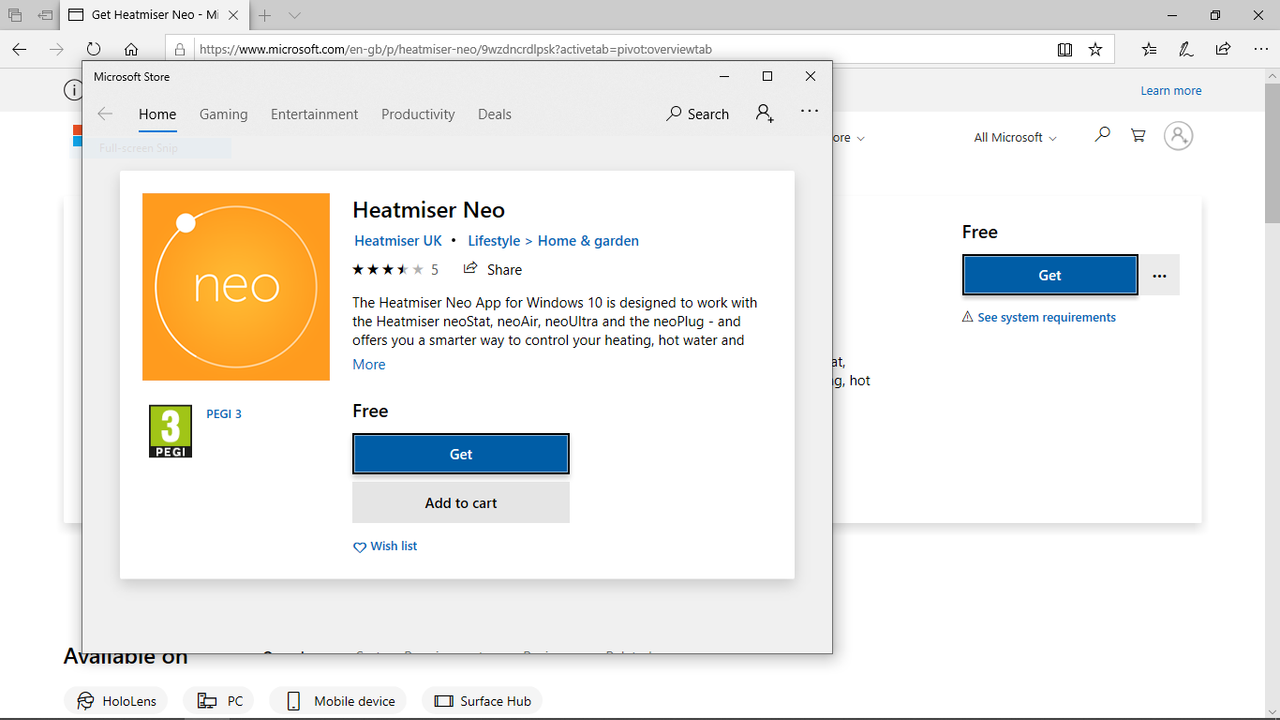Select the Get Heatmiser Neo browser tab

(x=153, y=15)
